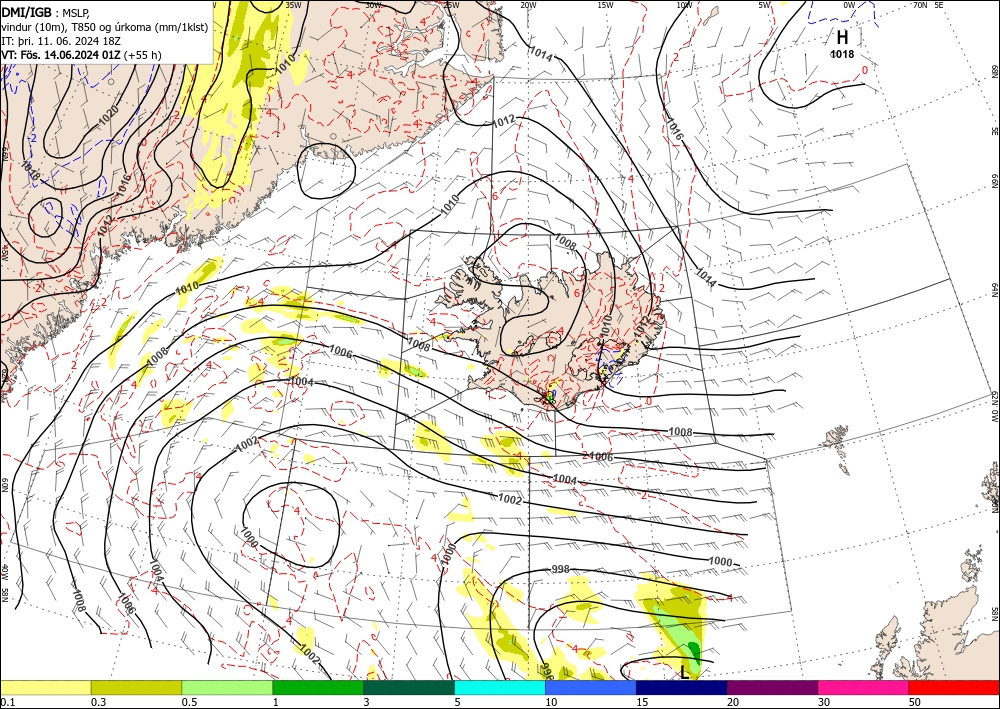The width and height of the screenshot is (1000, 709).
Task: Select the red 50 mm legend swatch
Action: [954, 687]
